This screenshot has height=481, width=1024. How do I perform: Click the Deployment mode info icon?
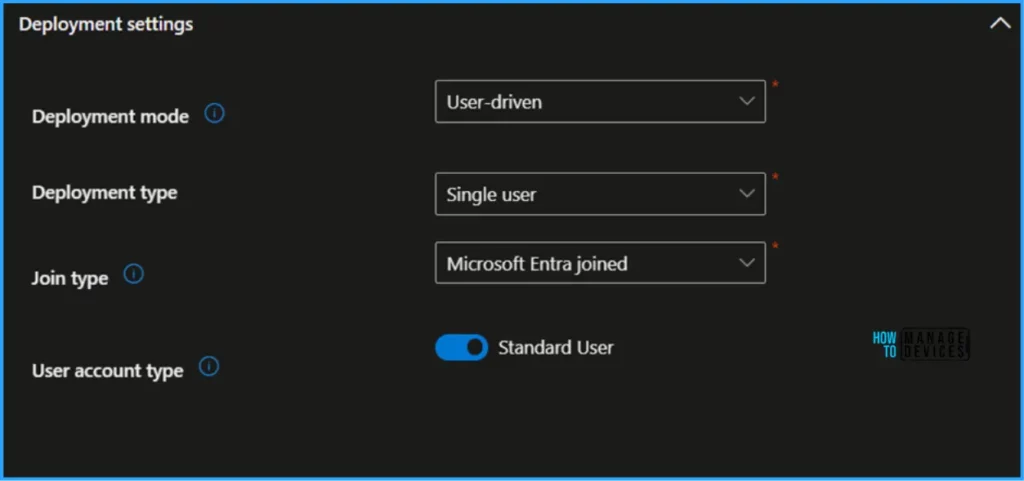pos(214,114)
